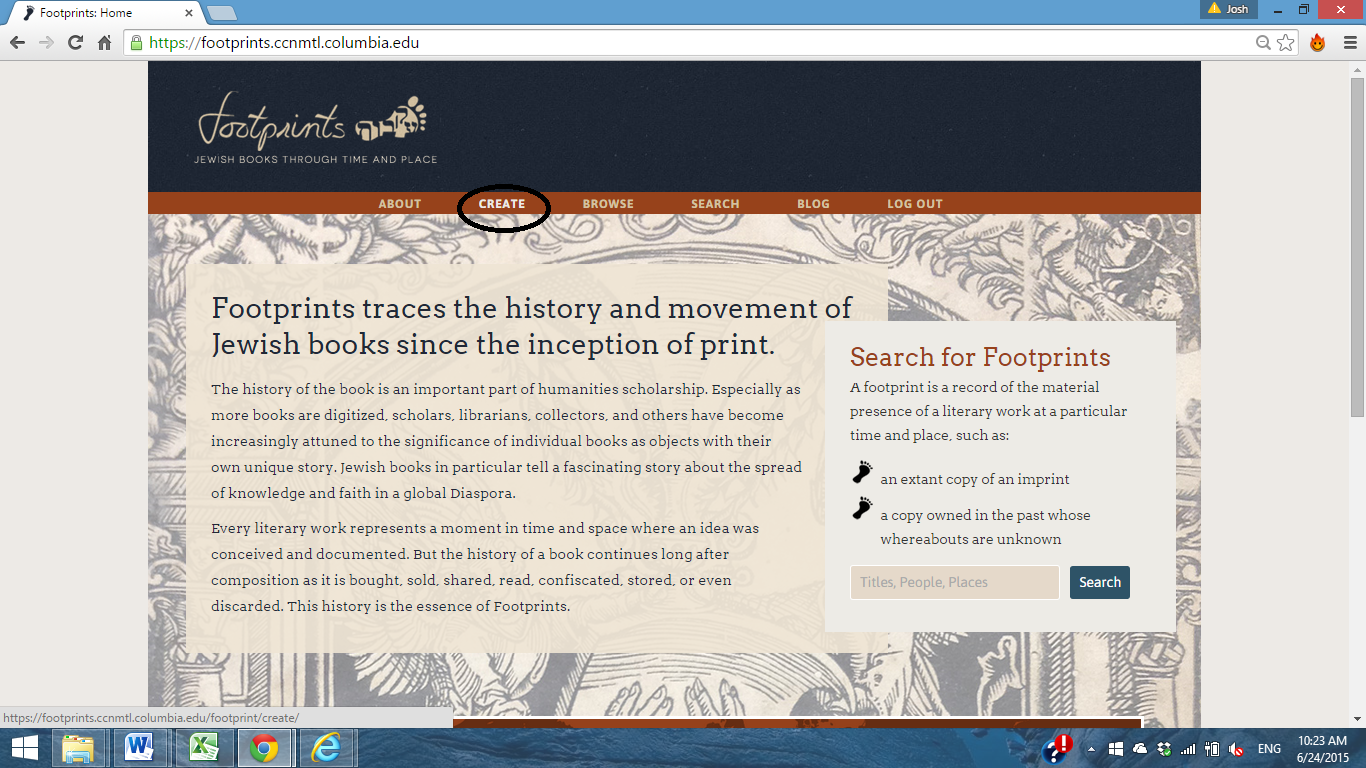Click the scrollbar down arrow
The width and height of the screenshot is (1366, 768).
click(x=1357, y=719)
